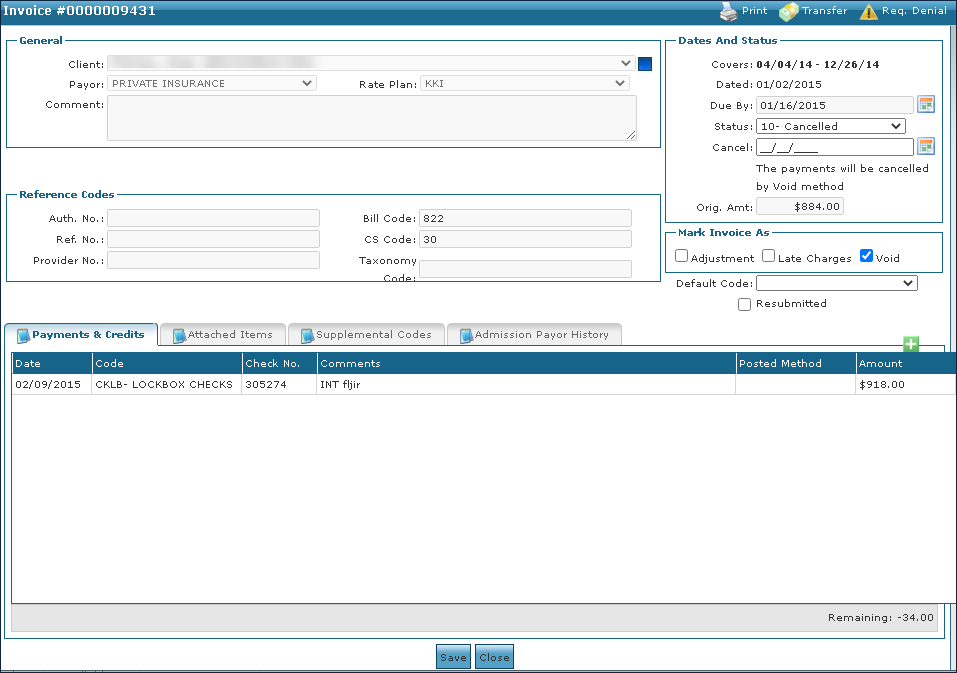Click the blue square next to Client
Viewport: 957px width, 673px height.
pyautogui.click(x=645, y=64)
